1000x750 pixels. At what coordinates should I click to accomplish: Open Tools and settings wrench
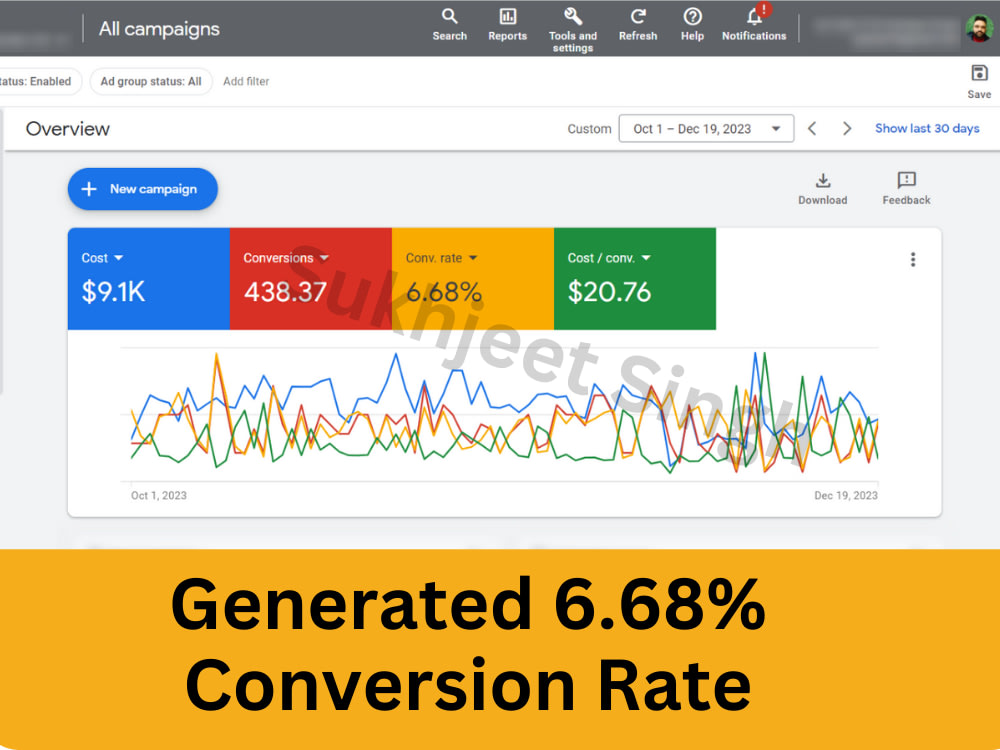click(573, 30)
